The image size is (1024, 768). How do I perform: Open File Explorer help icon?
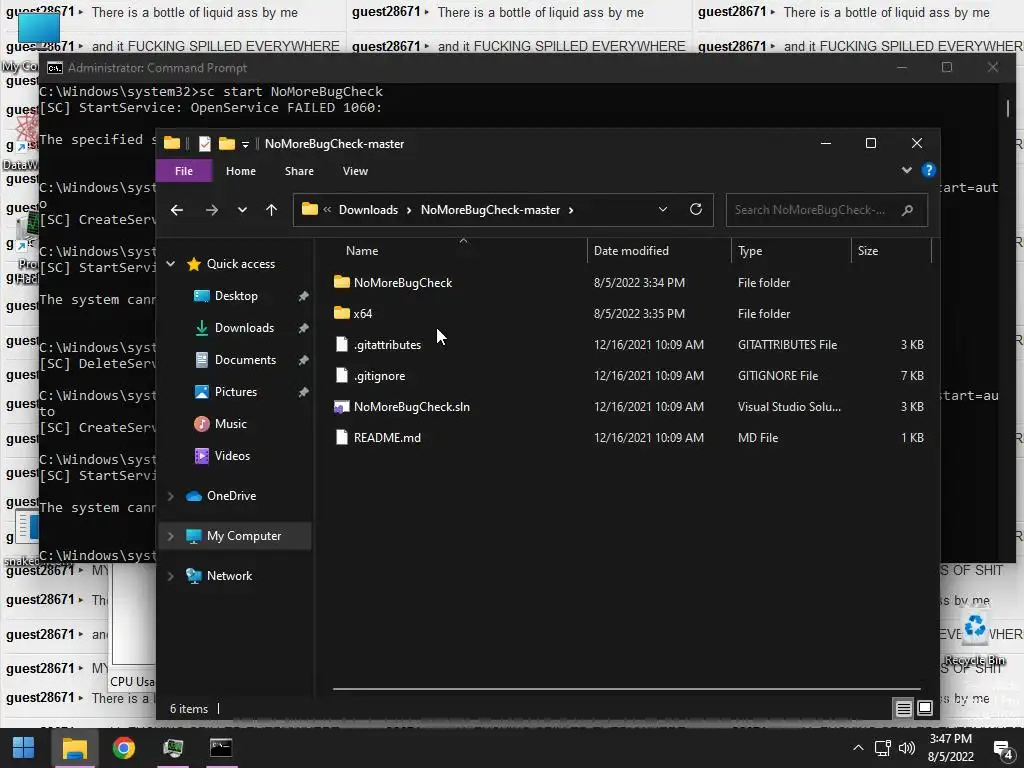tap(929, 170)
